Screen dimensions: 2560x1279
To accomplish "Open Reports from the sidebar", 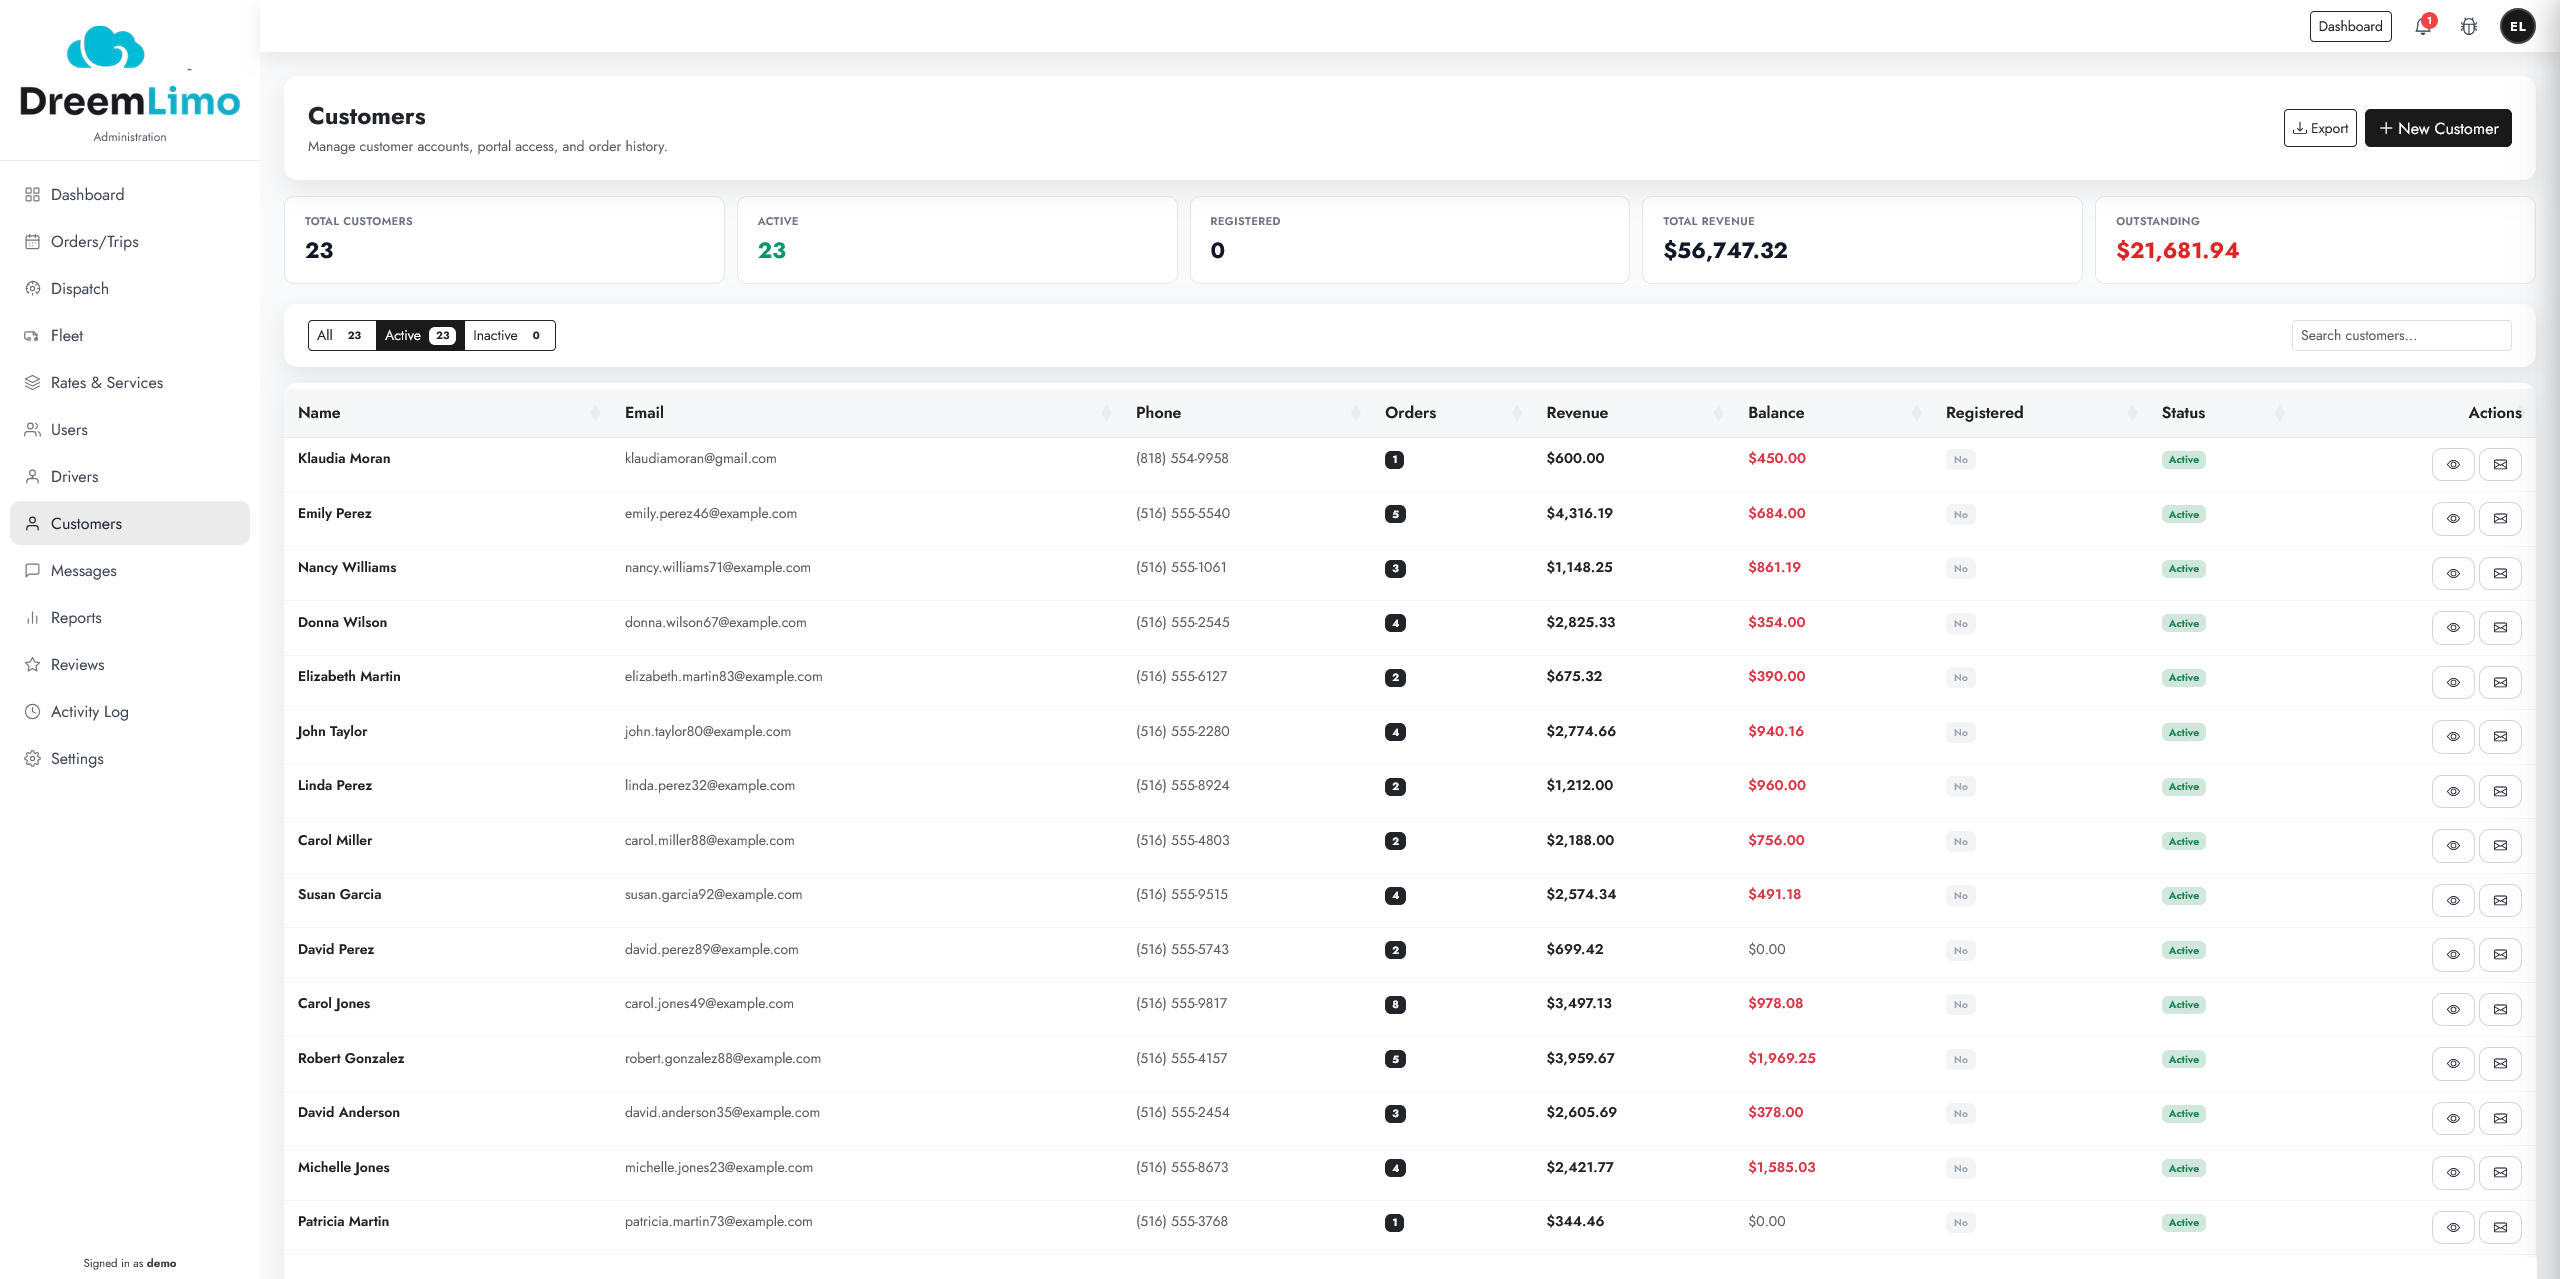I will [x=130, y=617].
